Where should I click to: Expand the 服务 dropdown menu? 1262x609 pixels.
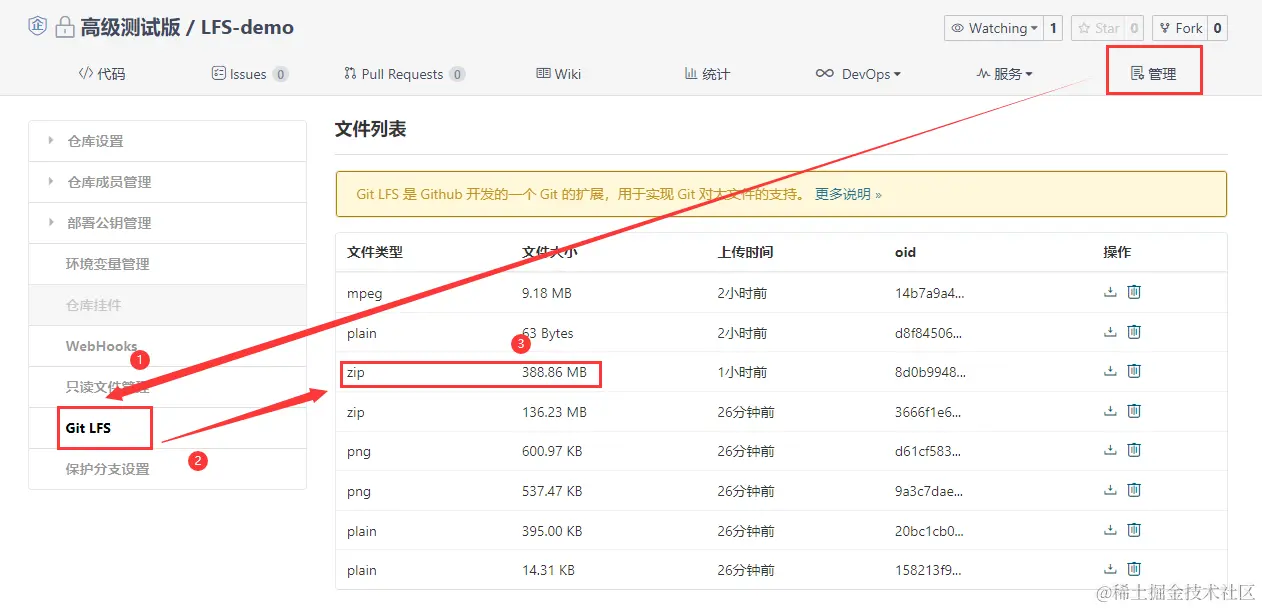tap(1005, 74)
